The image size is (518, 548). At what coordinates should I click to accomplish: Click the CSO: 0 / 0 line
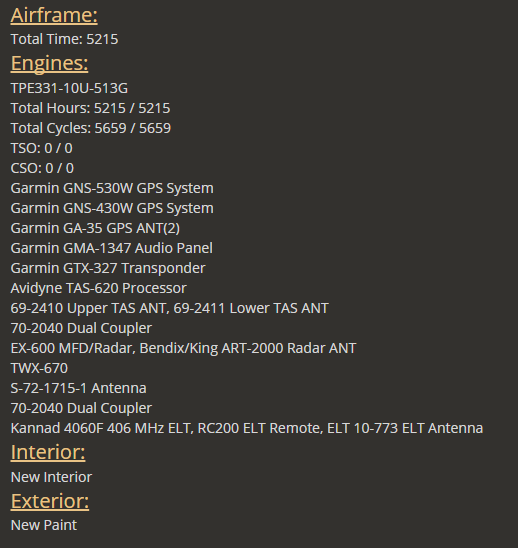pos(42,168)
